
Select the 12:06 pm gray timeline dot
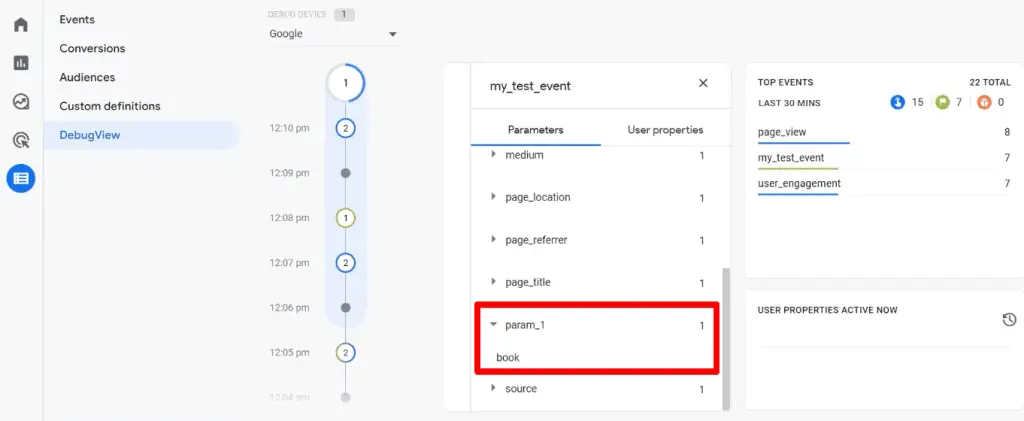[345, 307]
